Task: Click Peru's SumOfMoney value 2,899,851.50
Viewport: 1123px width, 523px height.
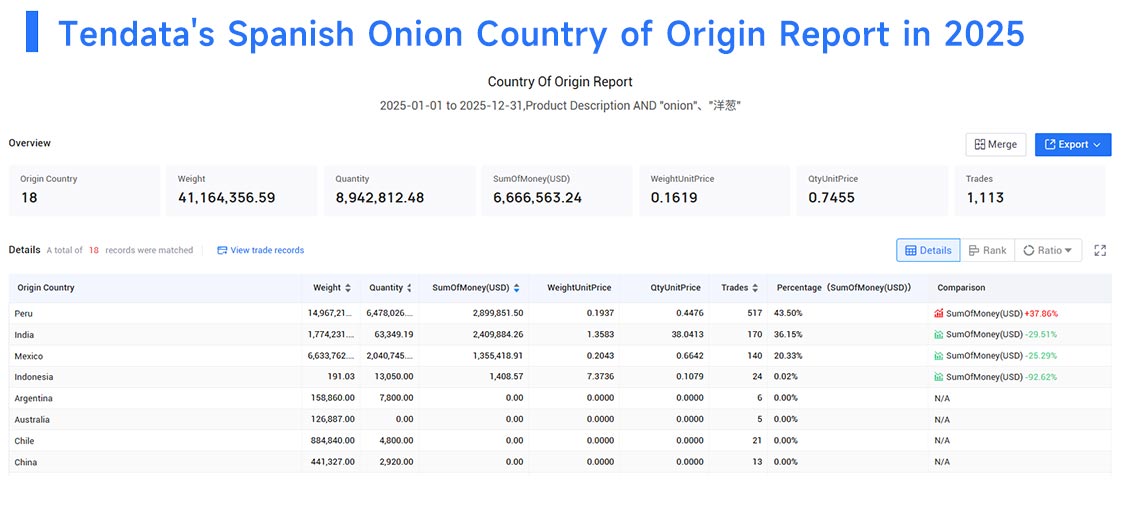Action: coord(498,314)
